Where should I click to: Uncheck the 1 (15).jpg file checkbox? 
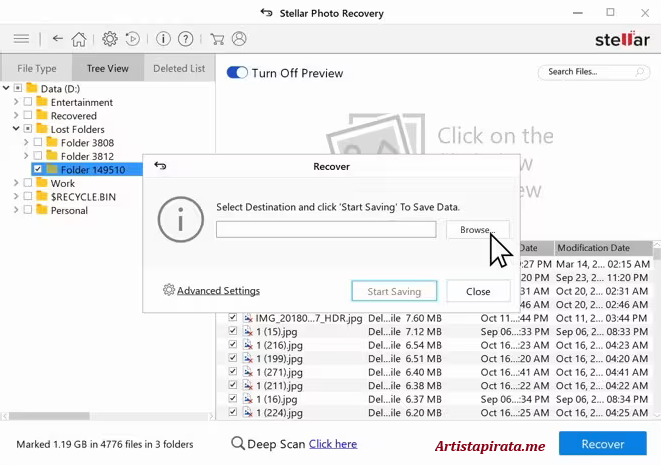tap(233, 331)
